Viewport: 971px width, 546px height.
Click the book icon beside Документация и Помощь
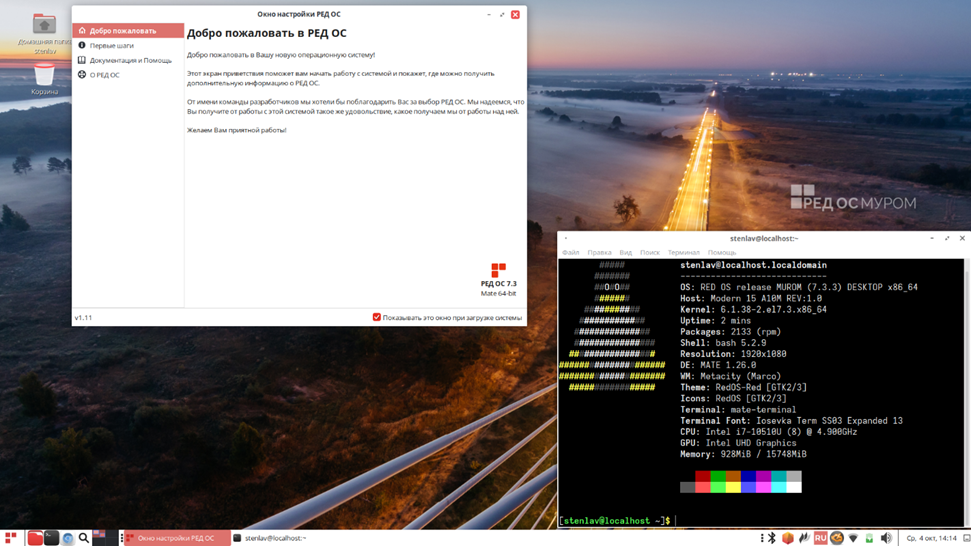(x=82, y=60)
